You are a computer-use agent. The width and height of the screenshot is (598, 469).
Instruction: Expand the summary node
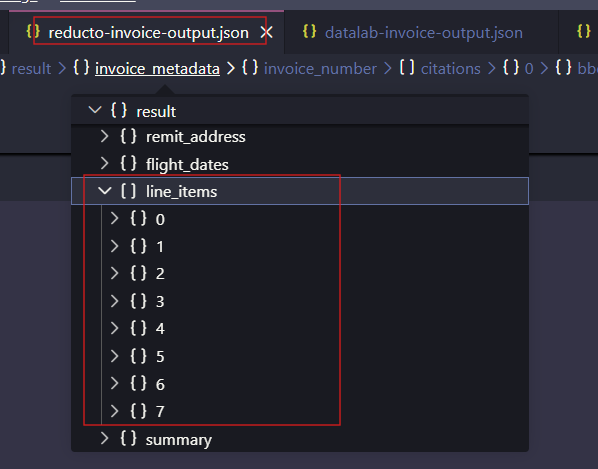(104, 438)
